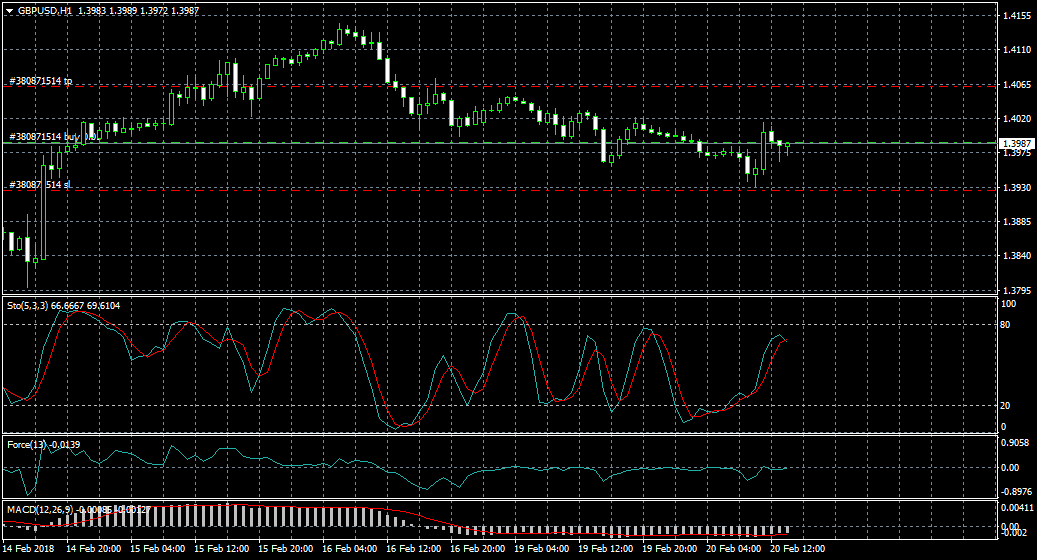
Task: Select the #380871514 buy order label
Action: [44, 136]
